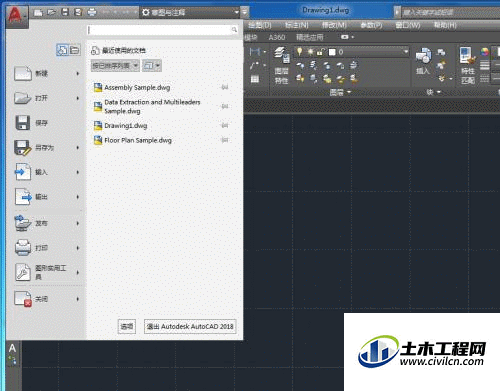
Task: Pin Data Extraction and Multileaders Sample.dwg
Action: click(225, 106)
